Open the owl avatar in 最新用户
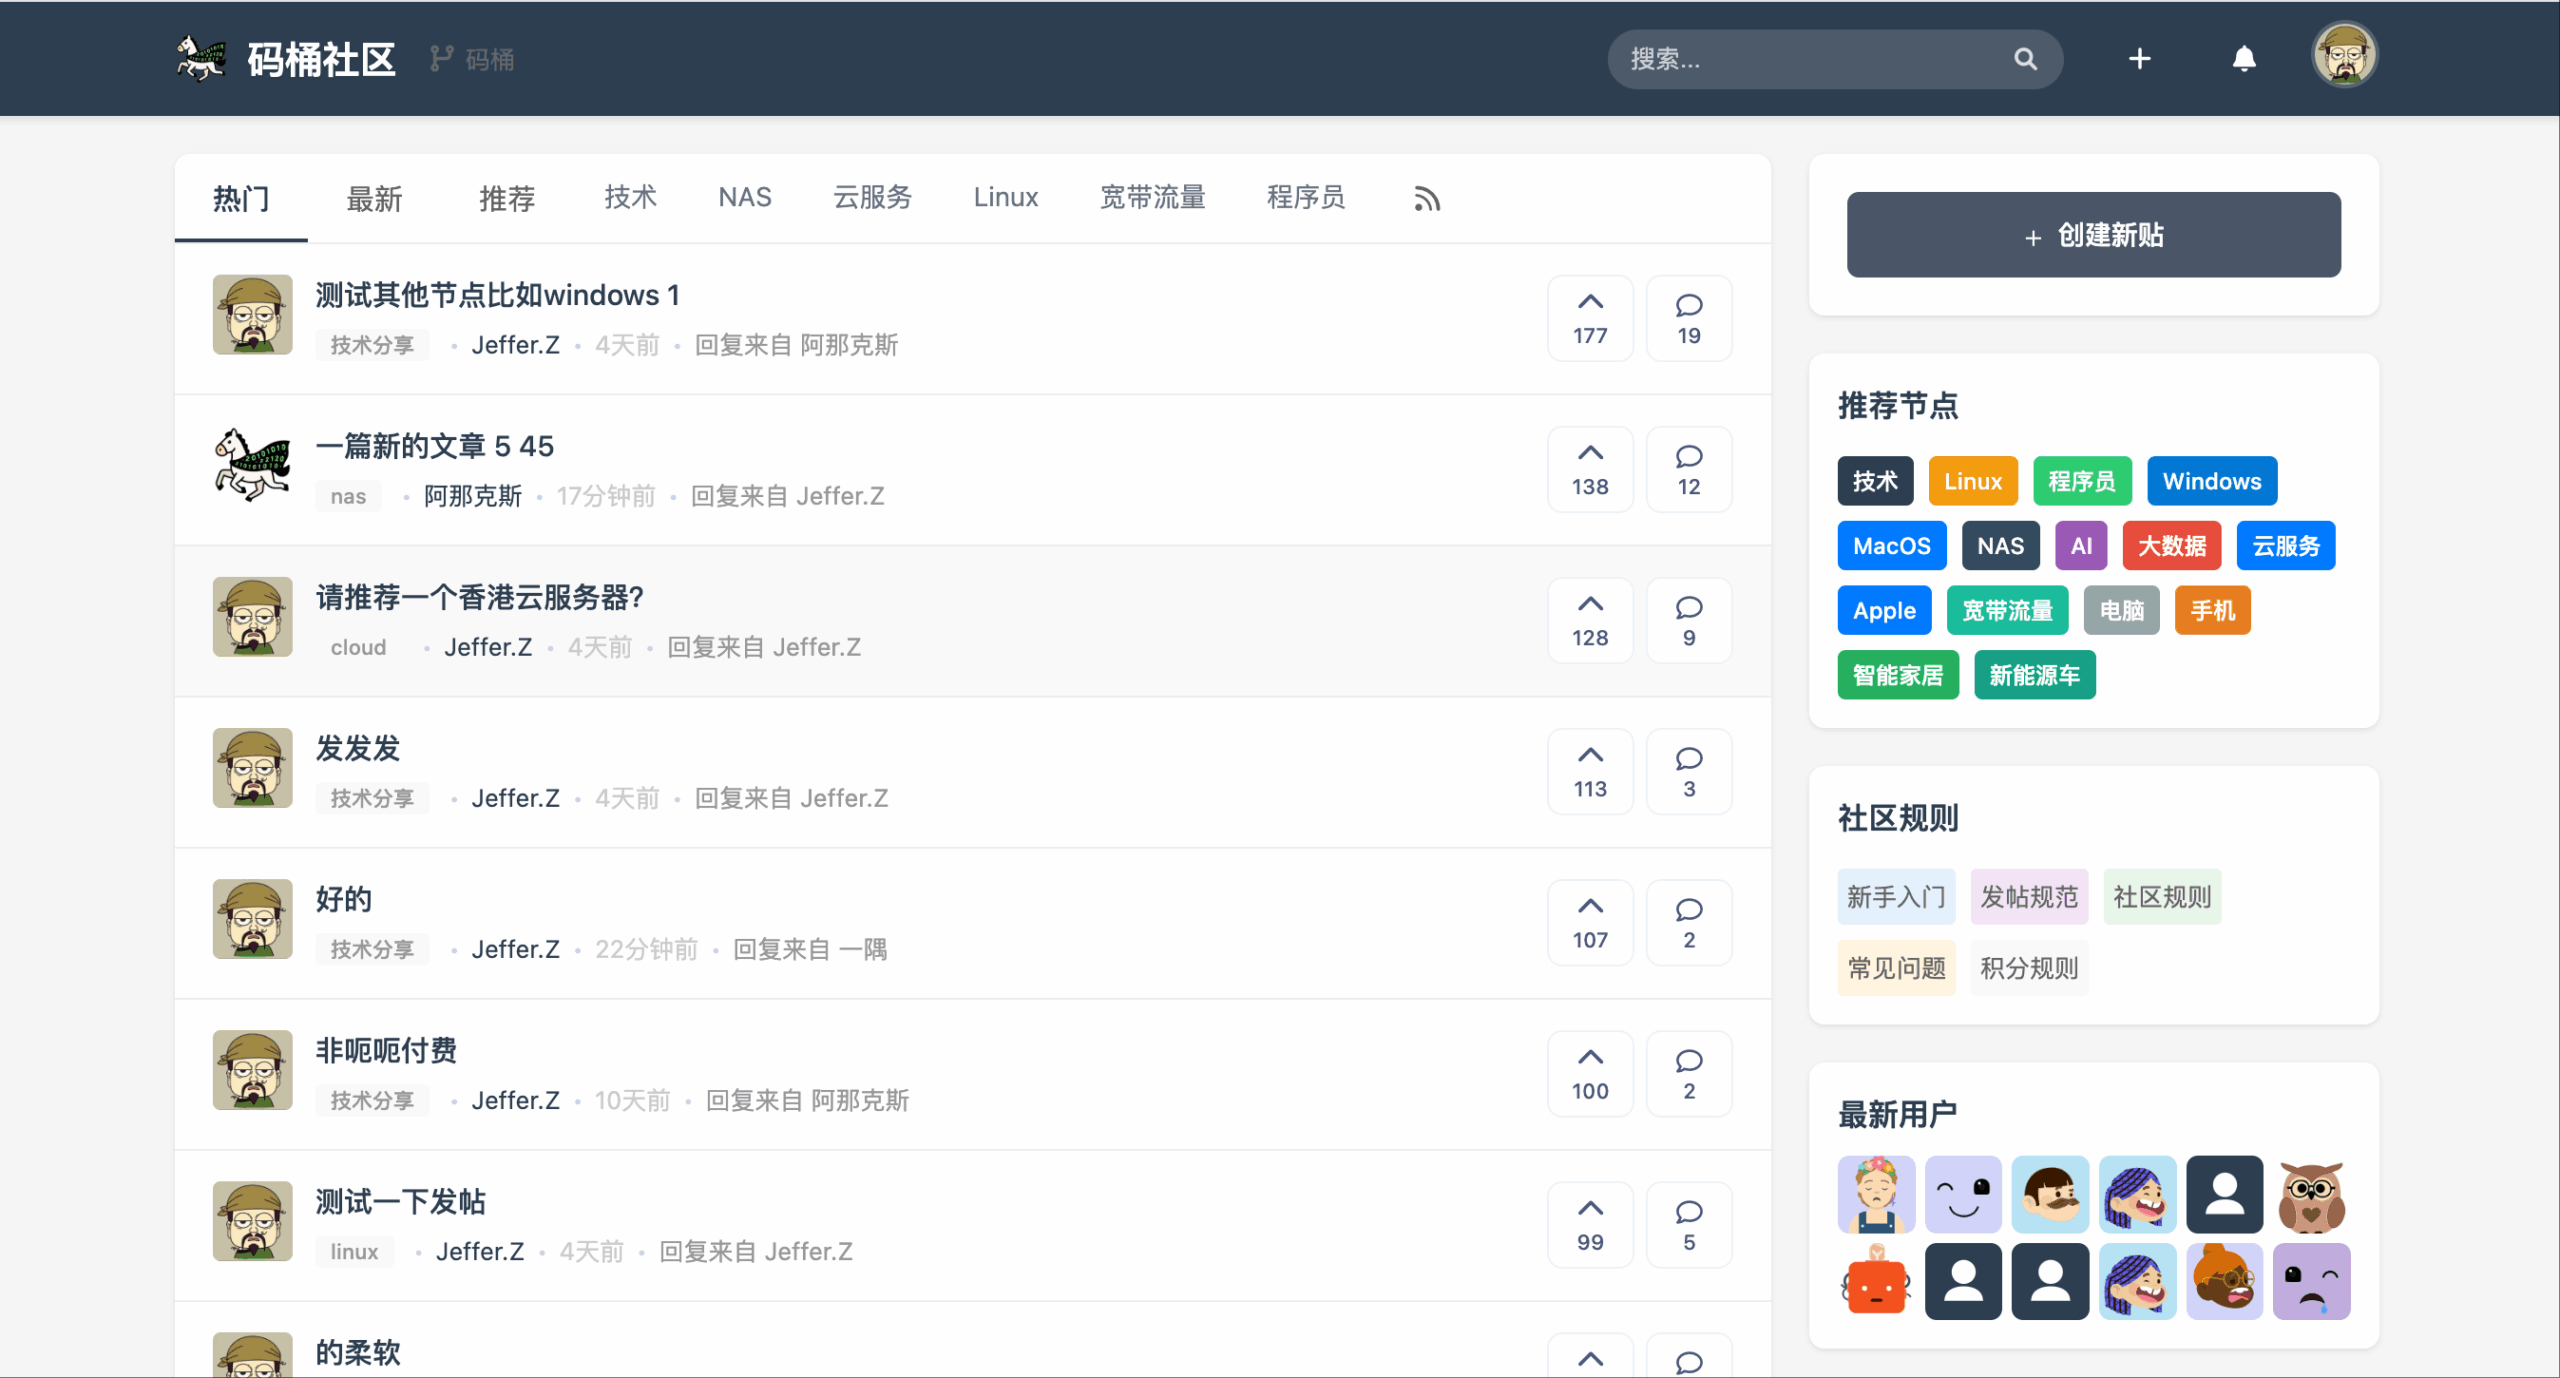This screenshot has height=1378, width=2560. click(x=2311, y=1195)
